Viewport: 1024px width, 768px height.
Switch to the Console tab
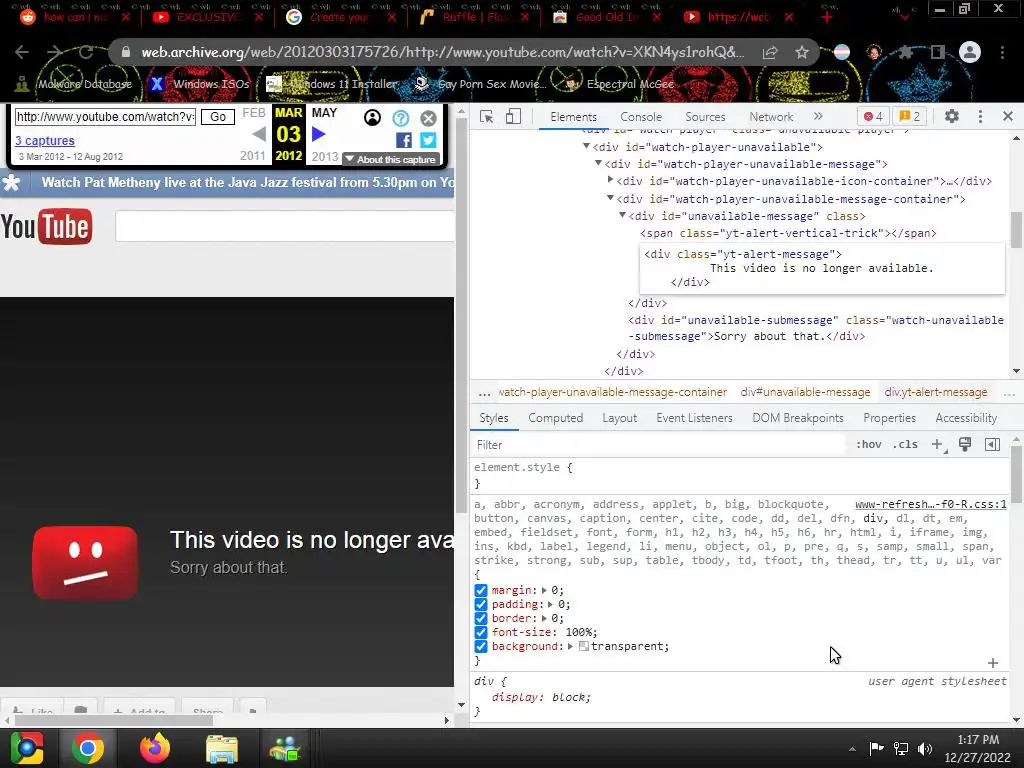(641, 116)
